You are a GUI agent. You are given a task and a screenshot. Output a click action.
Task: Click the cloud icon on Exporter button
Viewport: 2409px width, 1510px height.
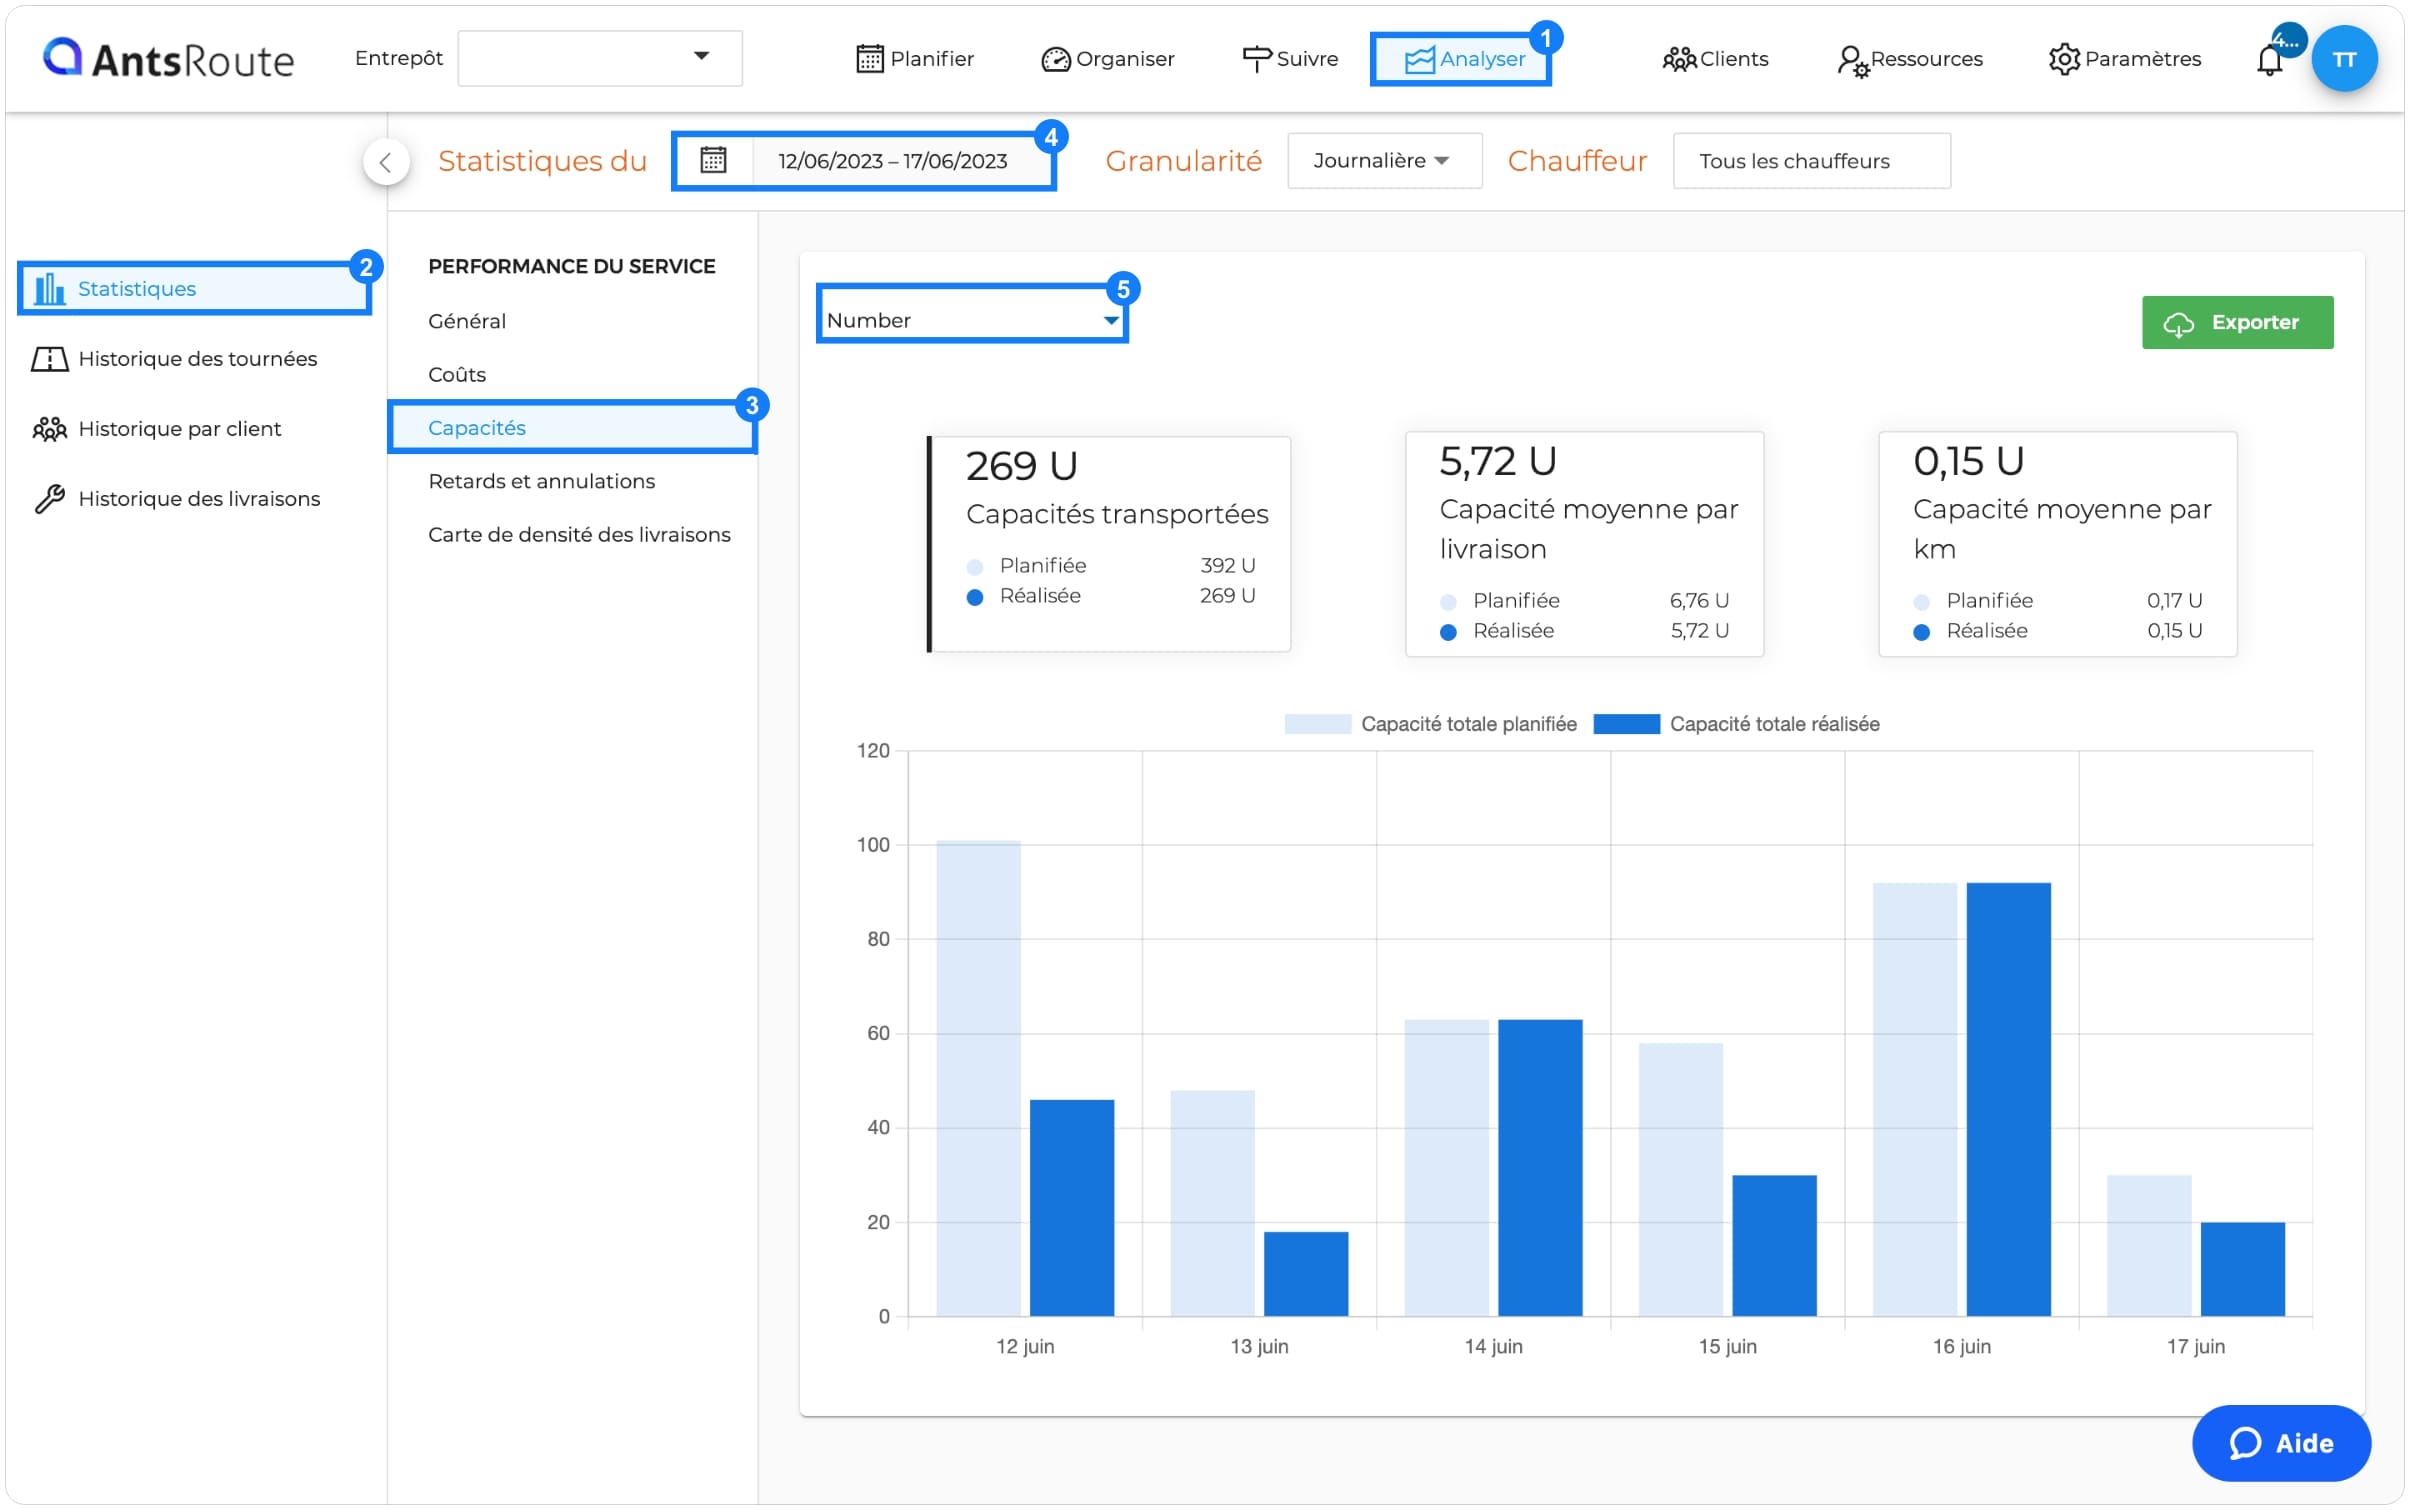click(x=2178, y=323)
